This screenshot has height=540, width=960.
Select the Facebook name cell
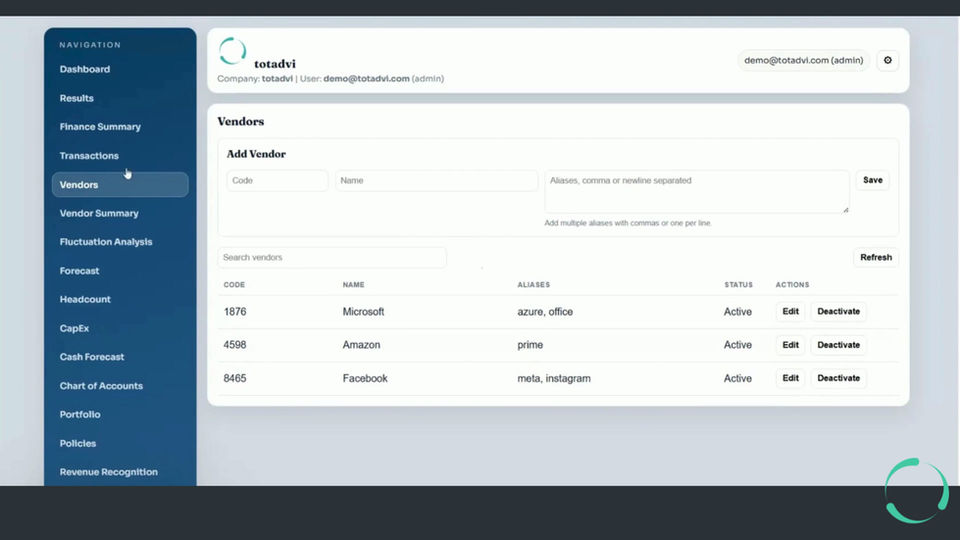click(365, 378)
